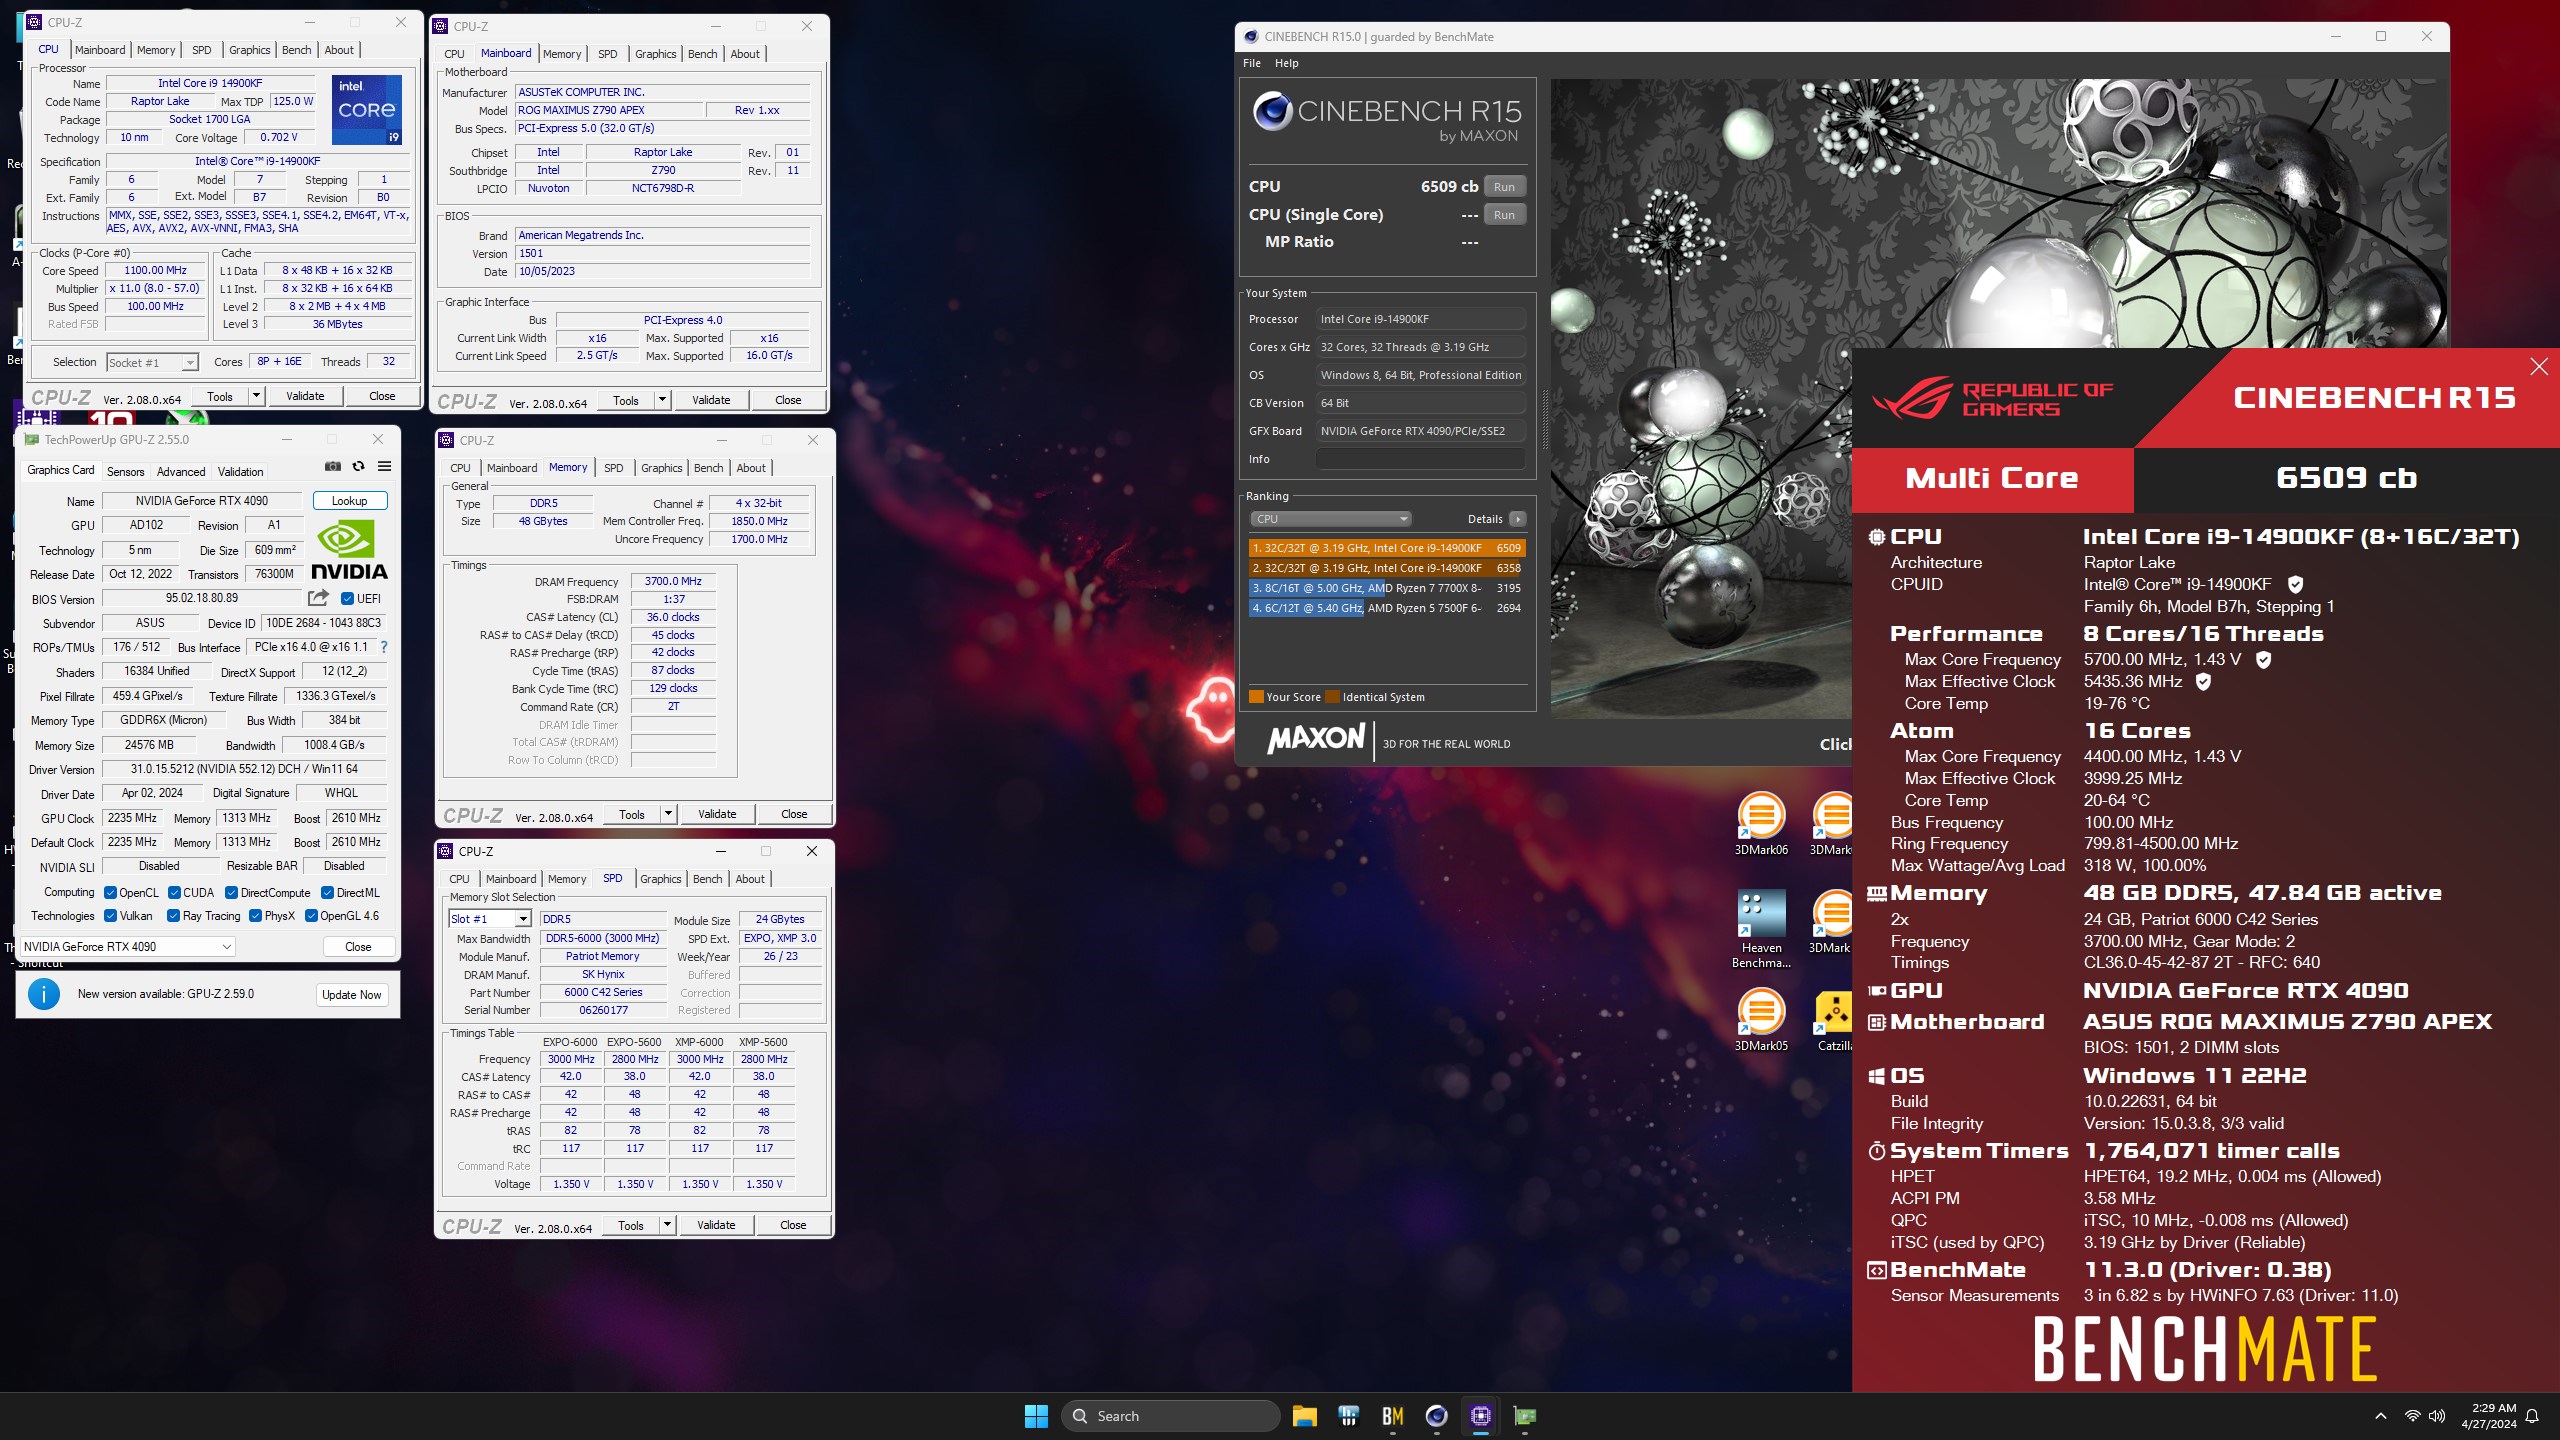This screenshot has height=1440, width=2560.
Task: Click the Cinebench taskbar icon
Action: (x=1436, y=1416)
